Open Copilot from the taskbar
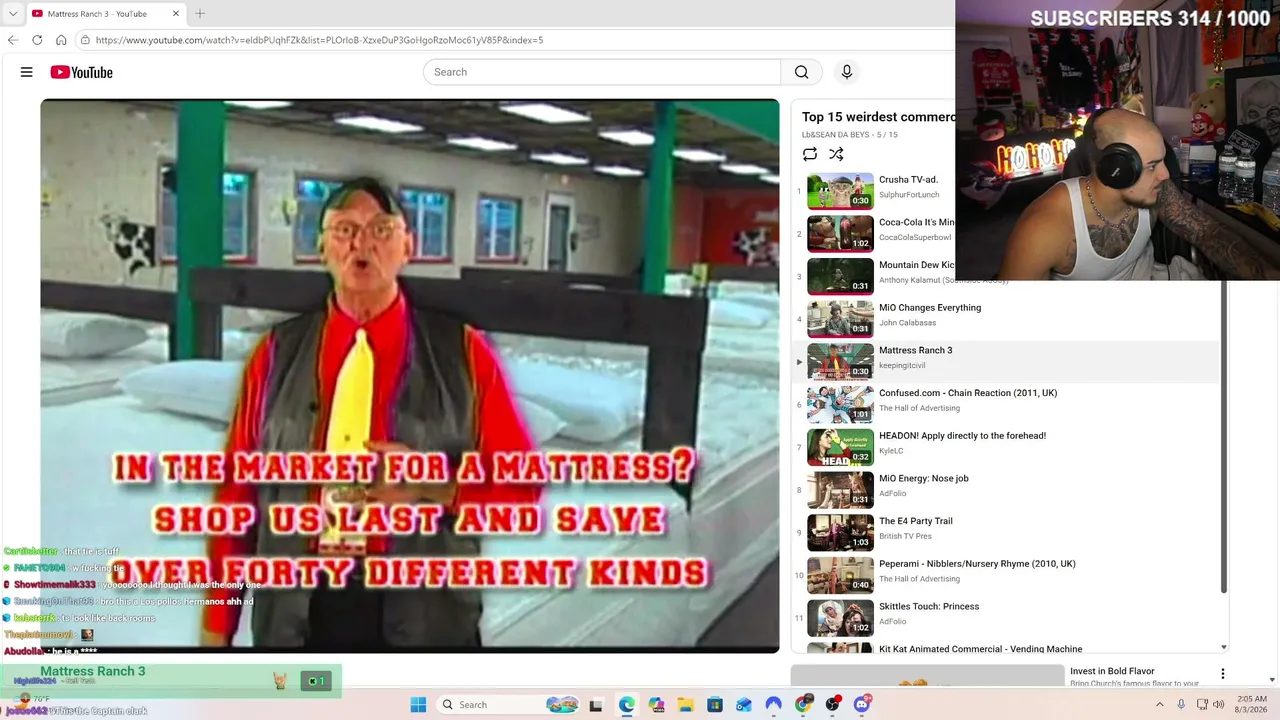The image size is (1280, 720). click(x=656, y=705)
